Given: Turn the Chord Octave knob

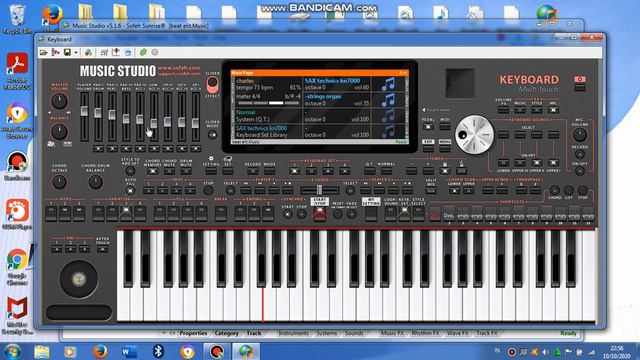Looking at the screenshot, I should tap(59, 182).
